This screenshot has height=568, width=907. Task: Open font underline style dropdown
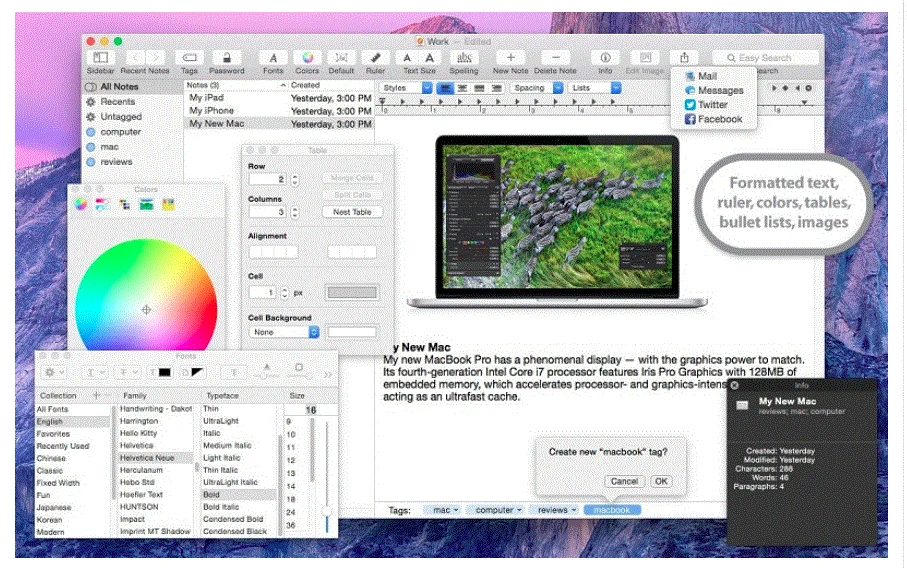(94, 372)
